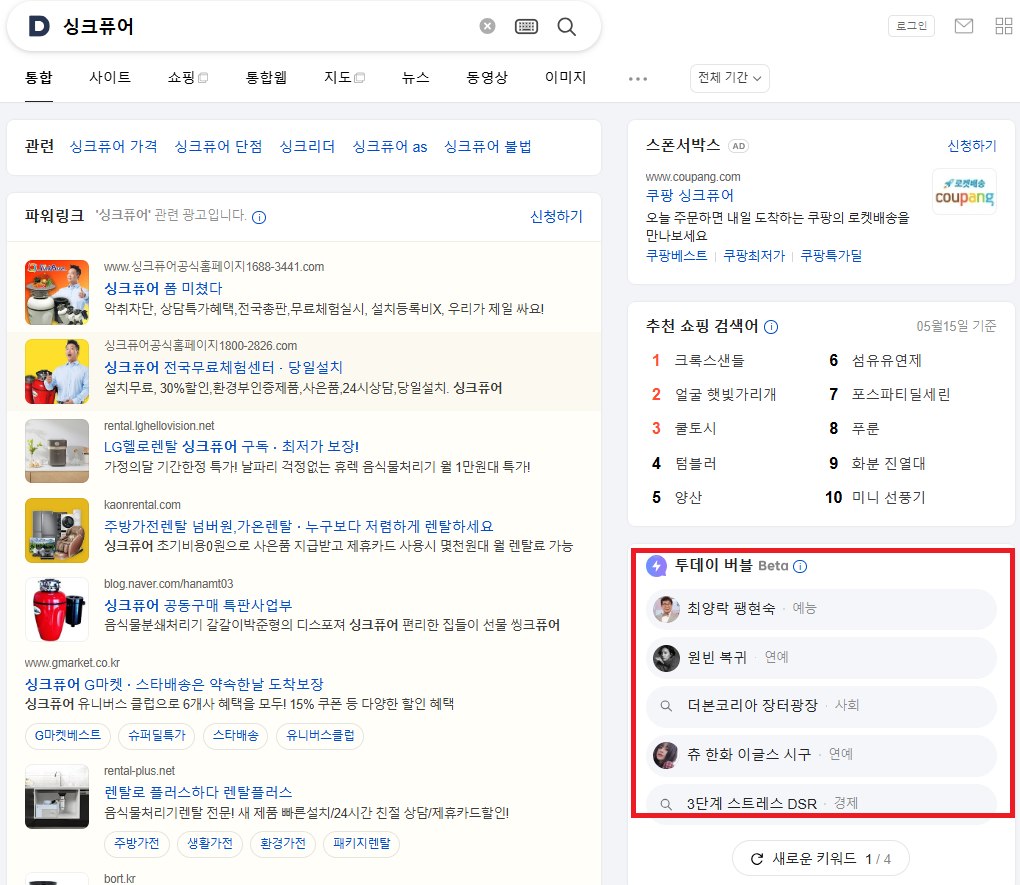Image resolution: width=1020 pixels, height=885 pixels.
Task: Open 싱크퓨어 전국무료체험센터 ad link
Action: tap(223, 368)
